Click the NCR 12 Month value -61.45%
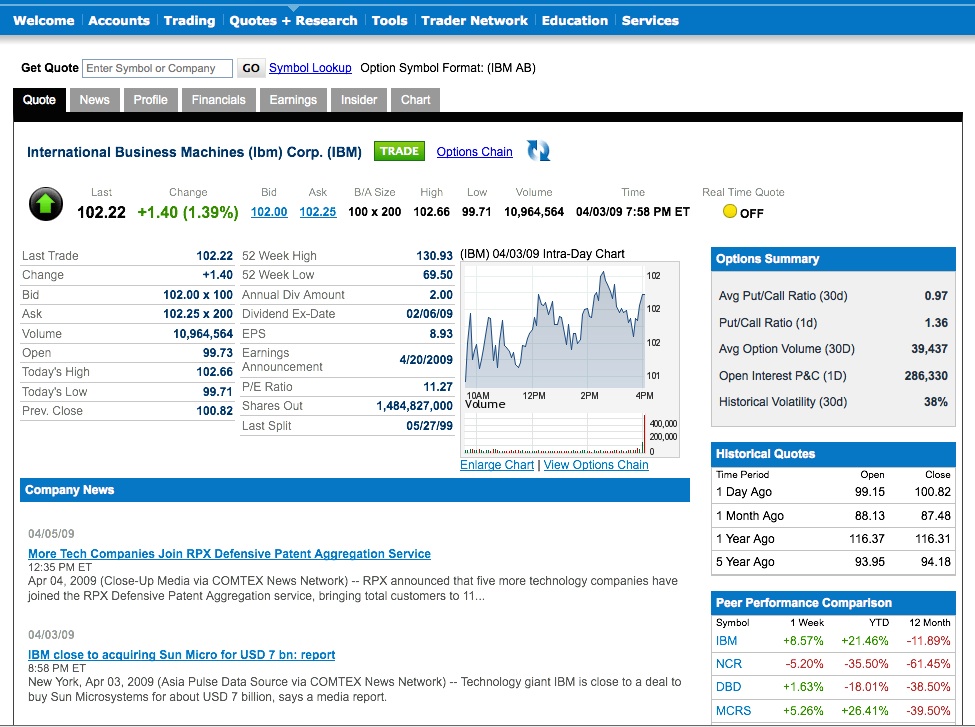The image size is (975, 727). pyautogui.click(x=928, y=664)
